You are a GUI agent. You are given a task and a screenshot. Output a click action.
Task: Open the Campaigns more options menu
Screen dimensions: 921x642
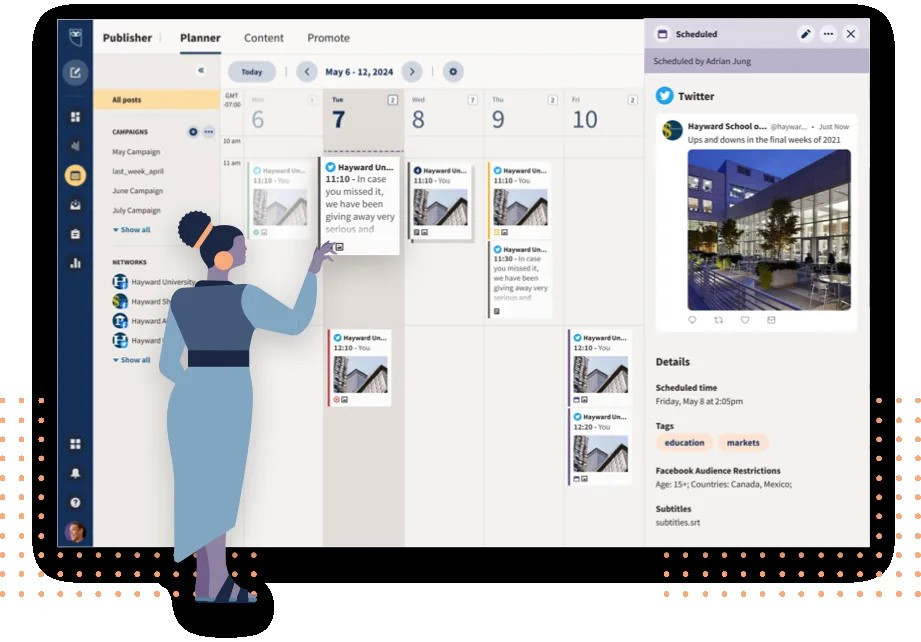tap(209, 132)
